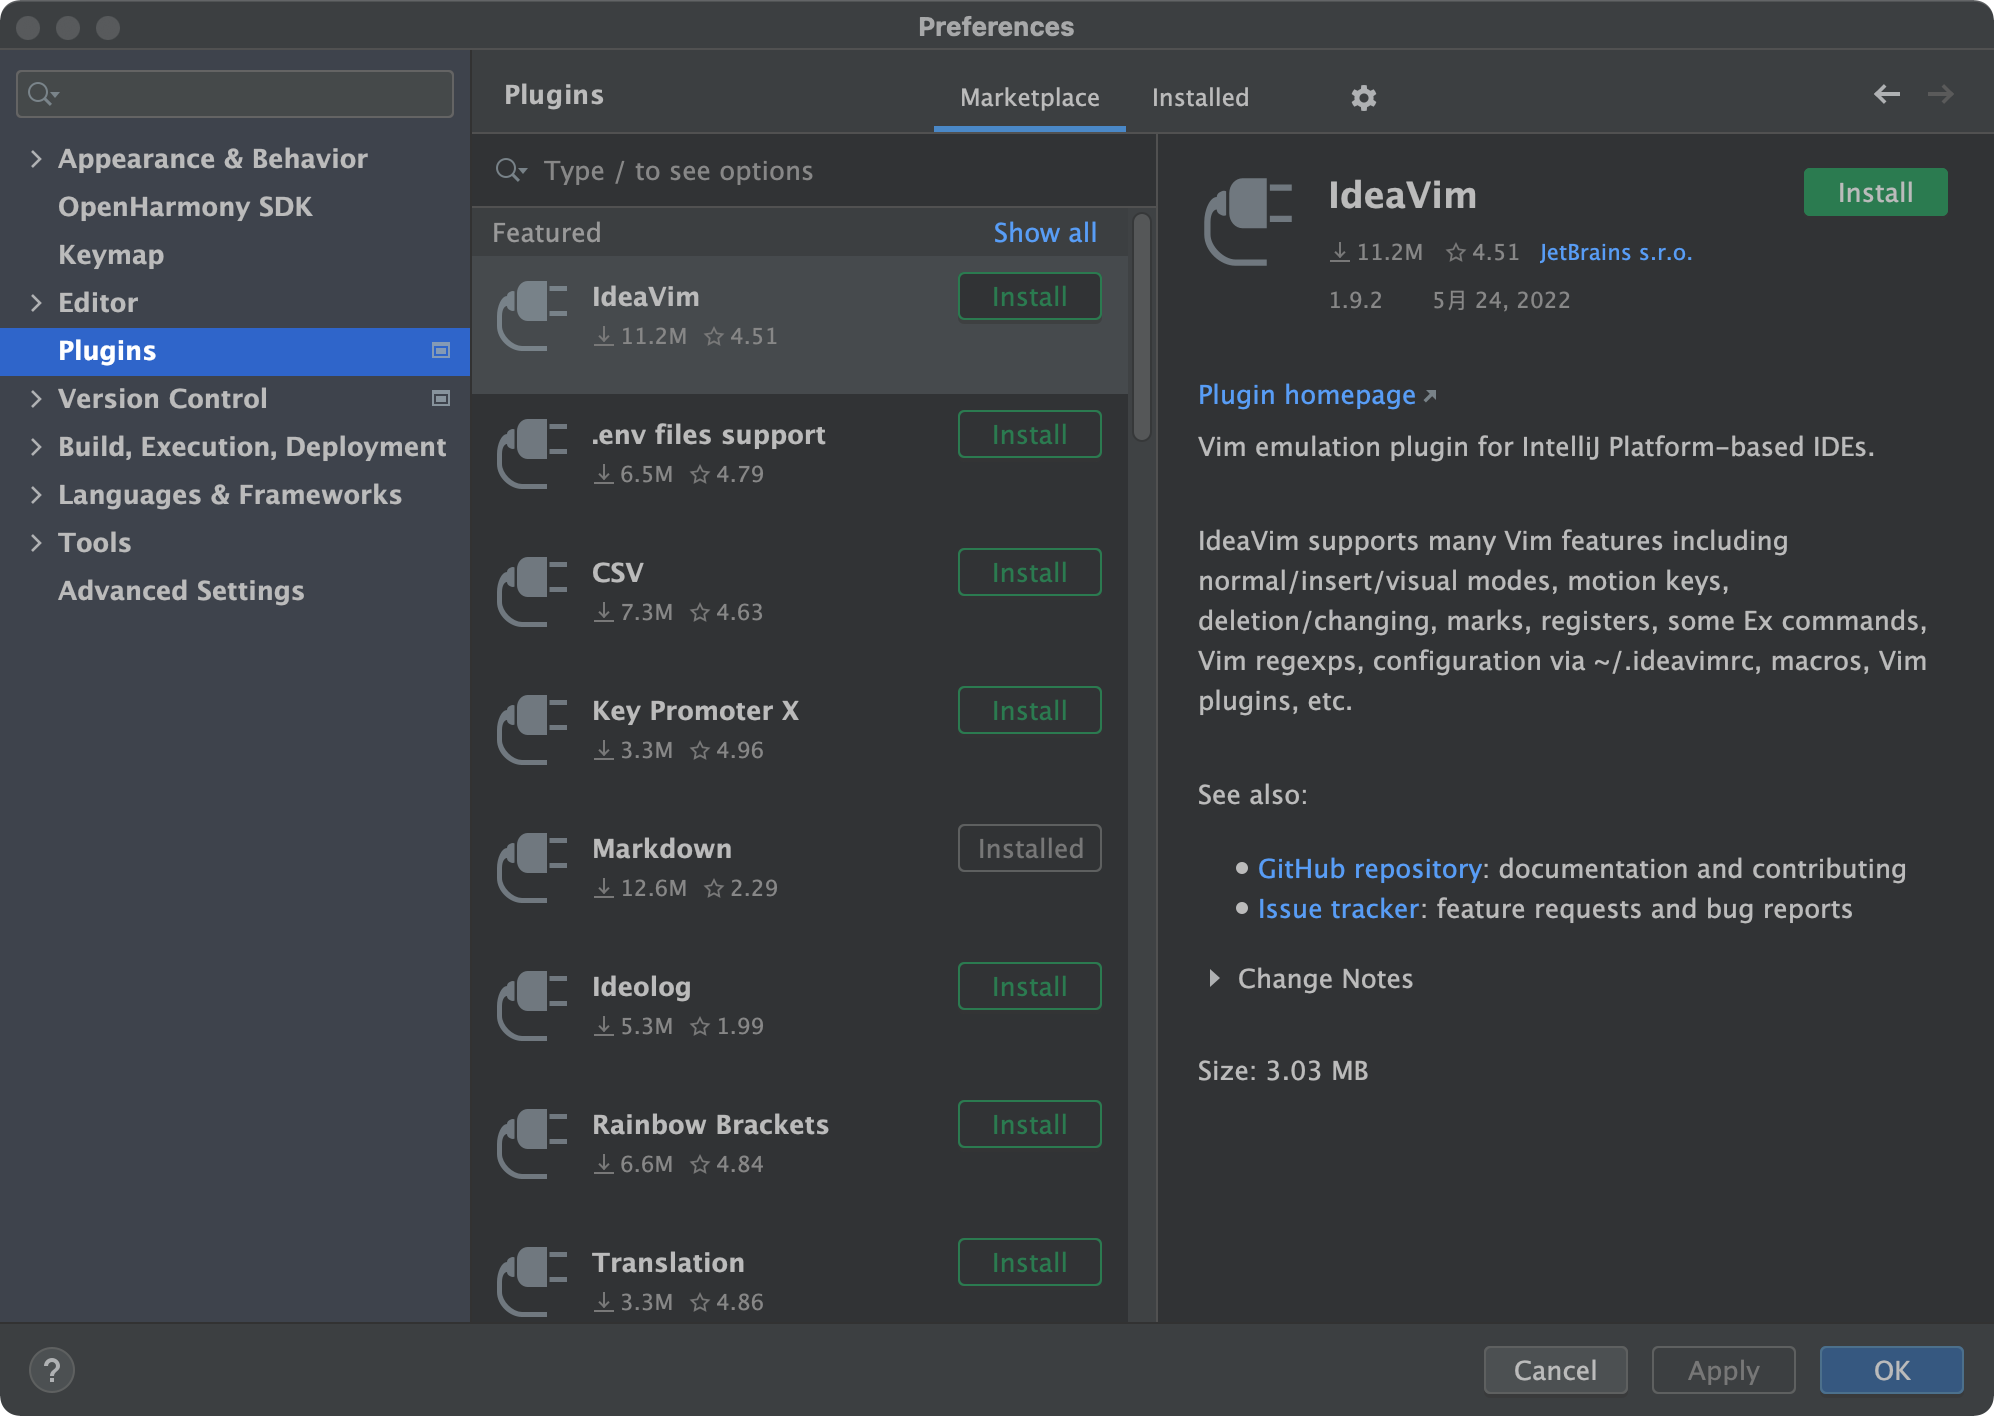This screenshot has width=1994, height=1416.
Task: Open Advanced Settings page
Action: pos(181,590)
